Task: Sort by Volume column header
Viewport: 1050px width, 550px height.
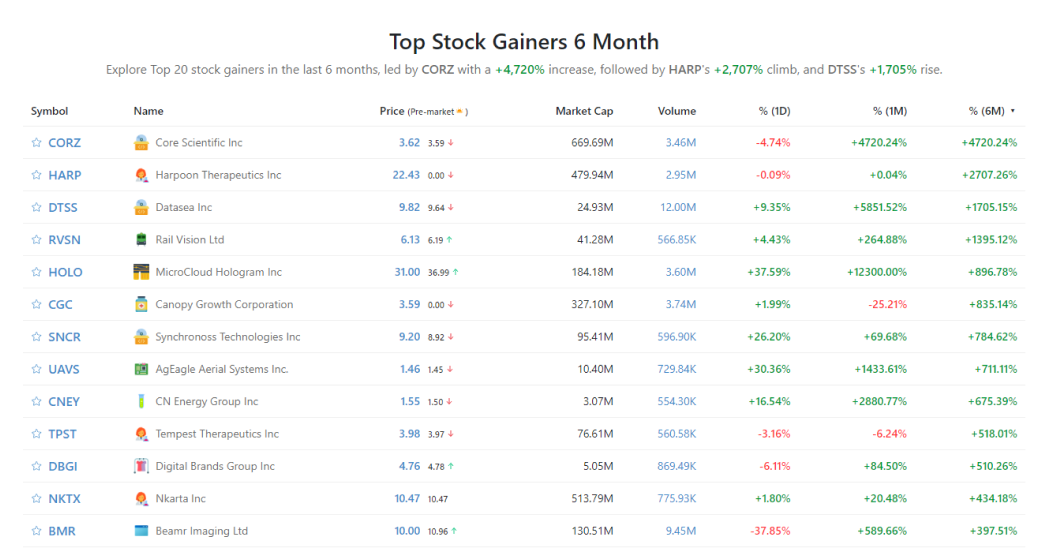Action: pos(676,111)
